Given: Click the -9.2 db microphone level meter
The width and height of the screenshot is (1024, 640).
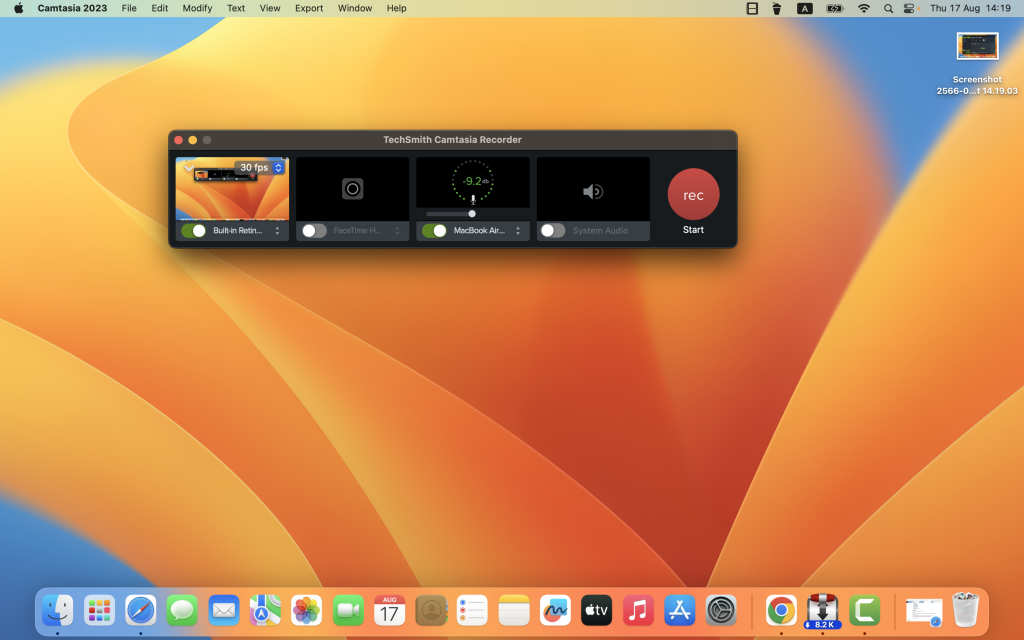Looking at the screenshot, I should click(473, 182).
